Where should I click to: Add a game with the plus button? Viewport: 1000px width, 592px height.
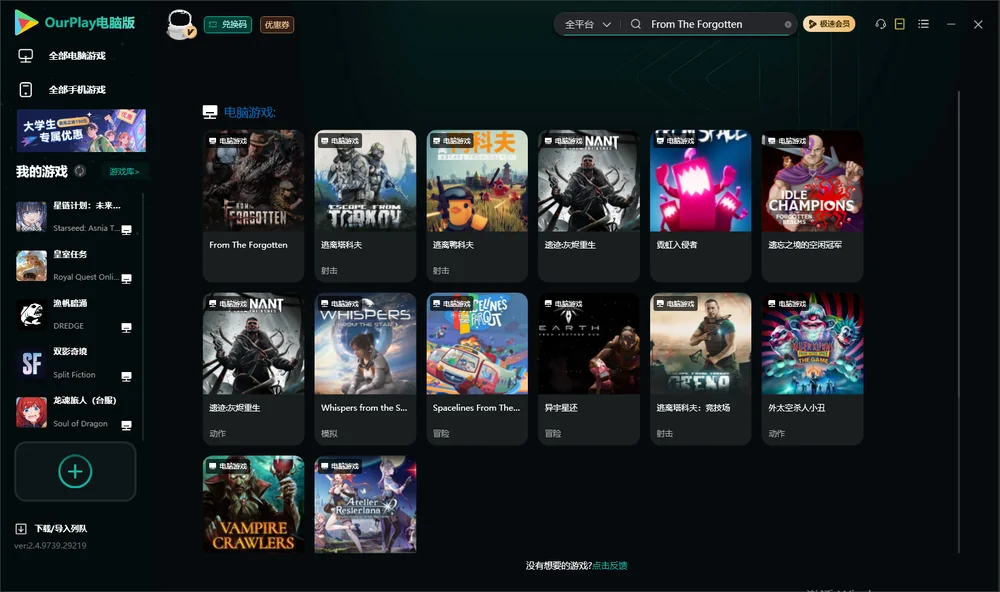pos(75,471)
